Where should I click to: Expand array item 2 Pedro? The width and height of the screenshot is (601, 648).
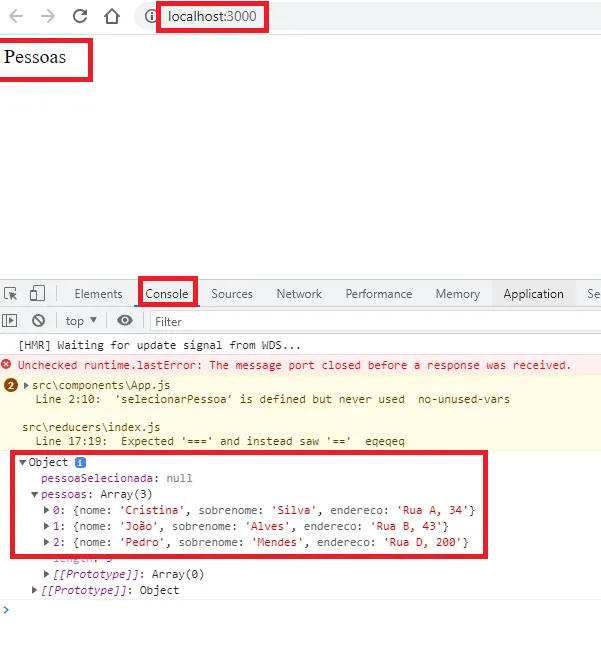pyautogui.click(x=47, y=542)
